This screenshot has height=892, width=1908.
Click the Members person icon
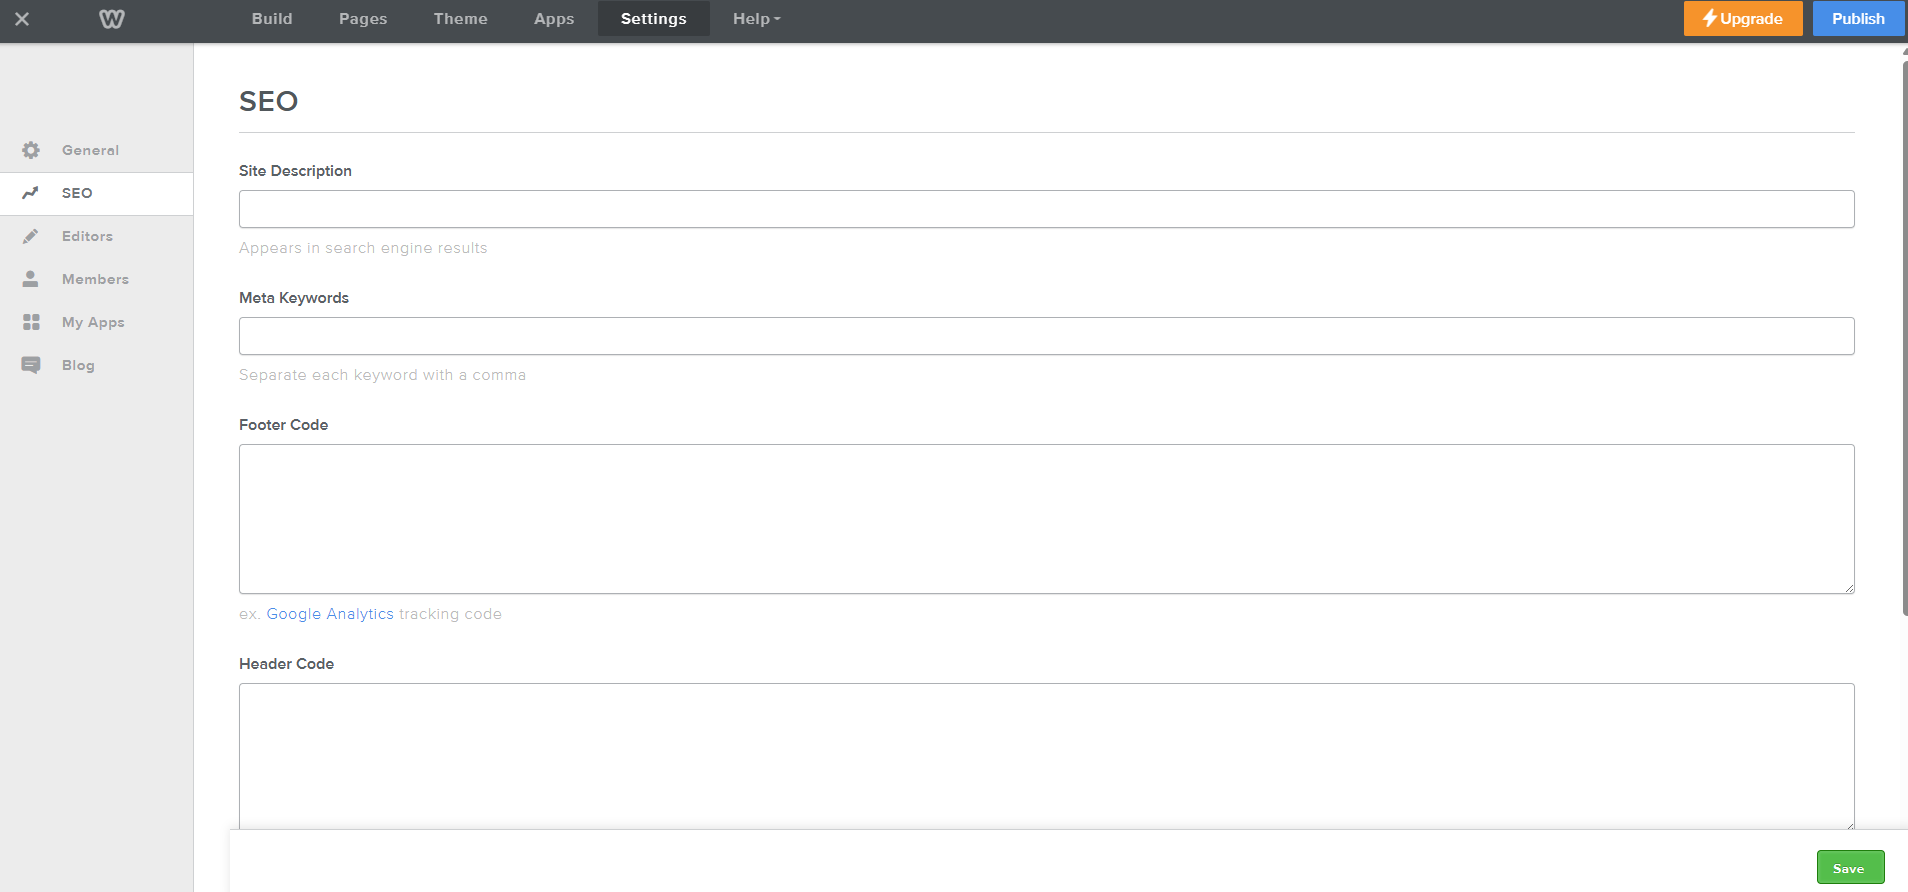tap(31, 279)
